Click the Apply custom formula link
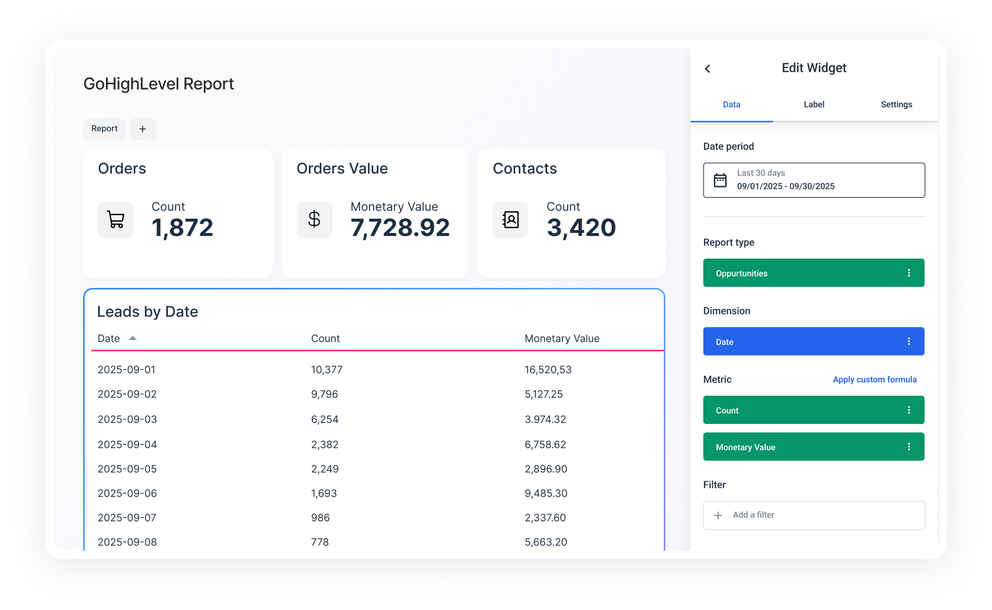Viewport: 992px width, 610px height. coord(875,379)
